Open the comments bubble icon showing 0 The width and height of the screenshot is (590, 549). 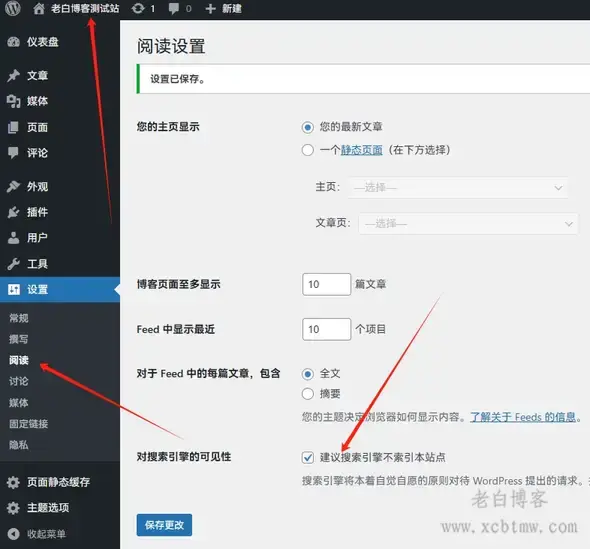pyautogui.click(x=173, y=8)
